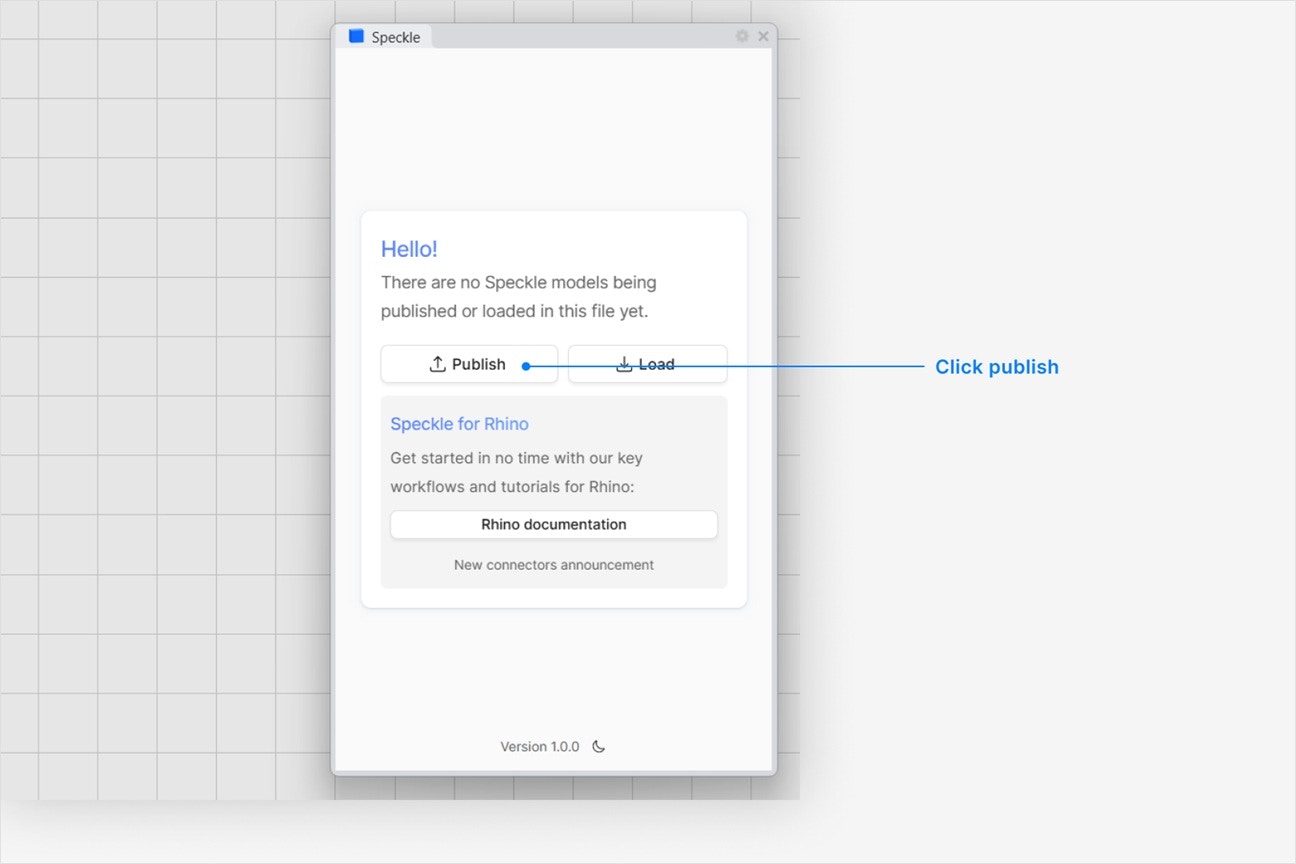Viewport: 1296px width, 864px height.
Task: Open New connectors announcement link
Action: [x=554, y=565]
